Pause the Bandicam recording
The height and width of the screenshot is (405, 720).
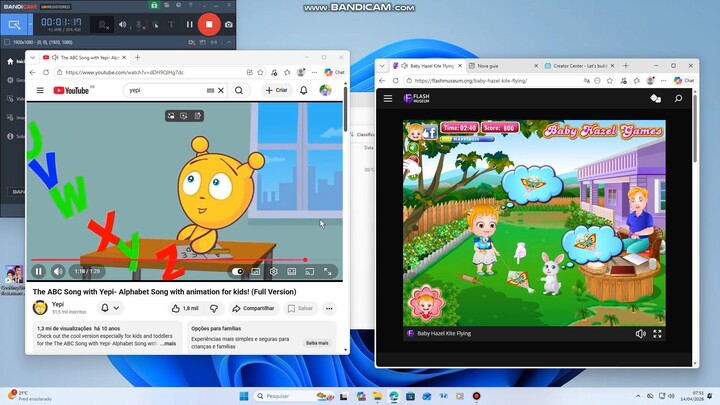189,24
